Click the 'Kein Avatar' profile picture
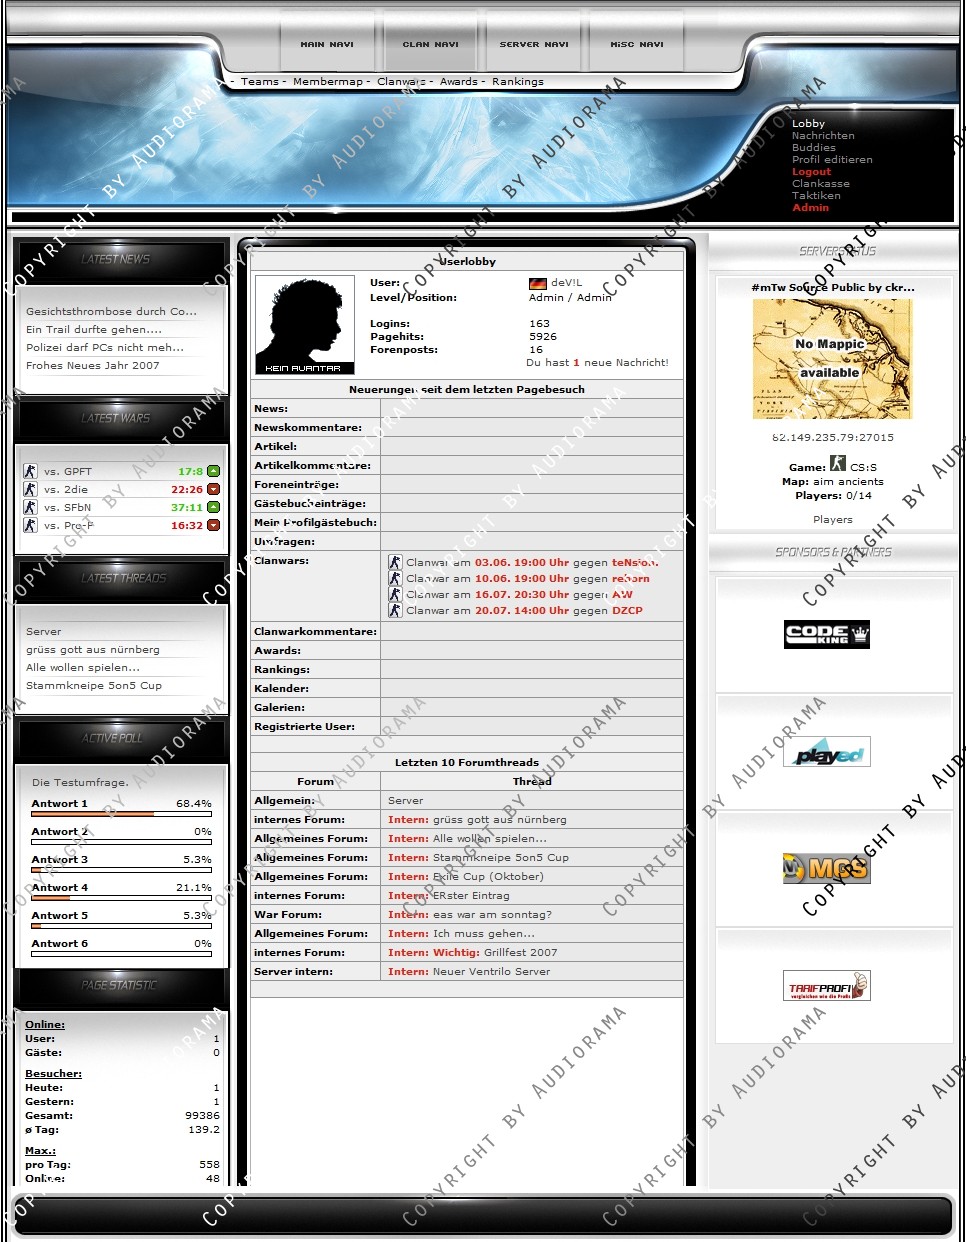The width and height of the screenshot is (966, 1242). [305, 324]
